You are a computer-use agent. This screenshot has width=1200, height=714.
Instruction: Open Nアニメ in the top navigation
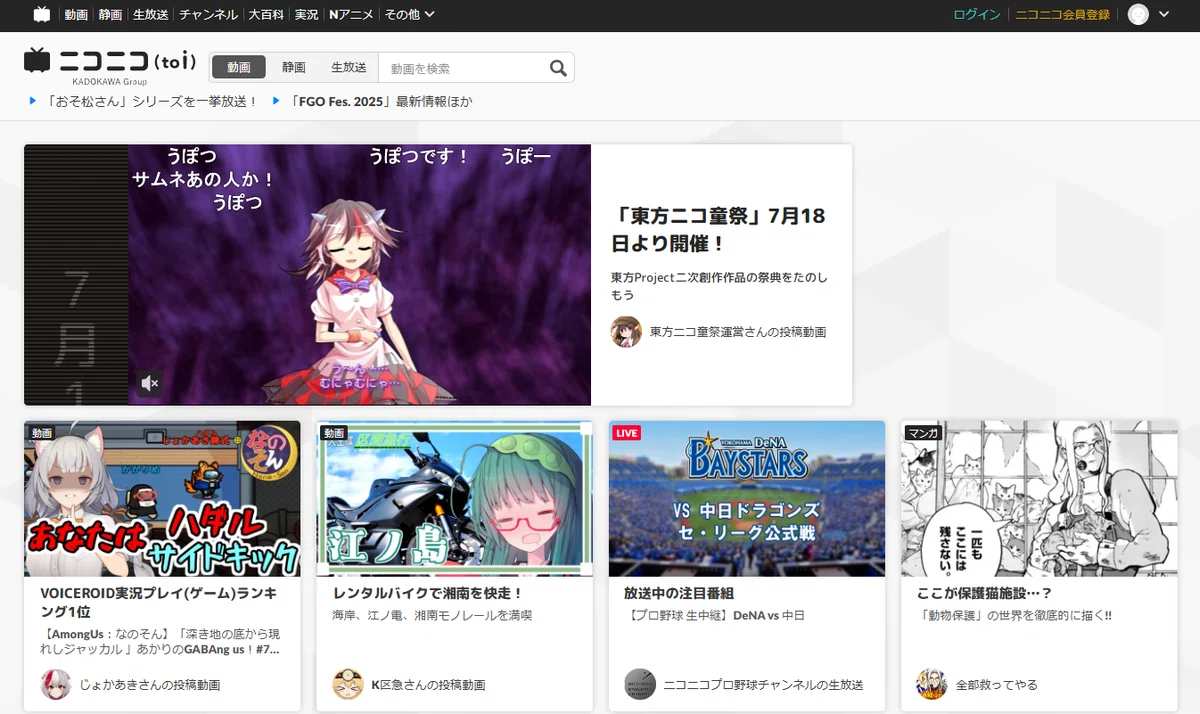coord(352,14)
